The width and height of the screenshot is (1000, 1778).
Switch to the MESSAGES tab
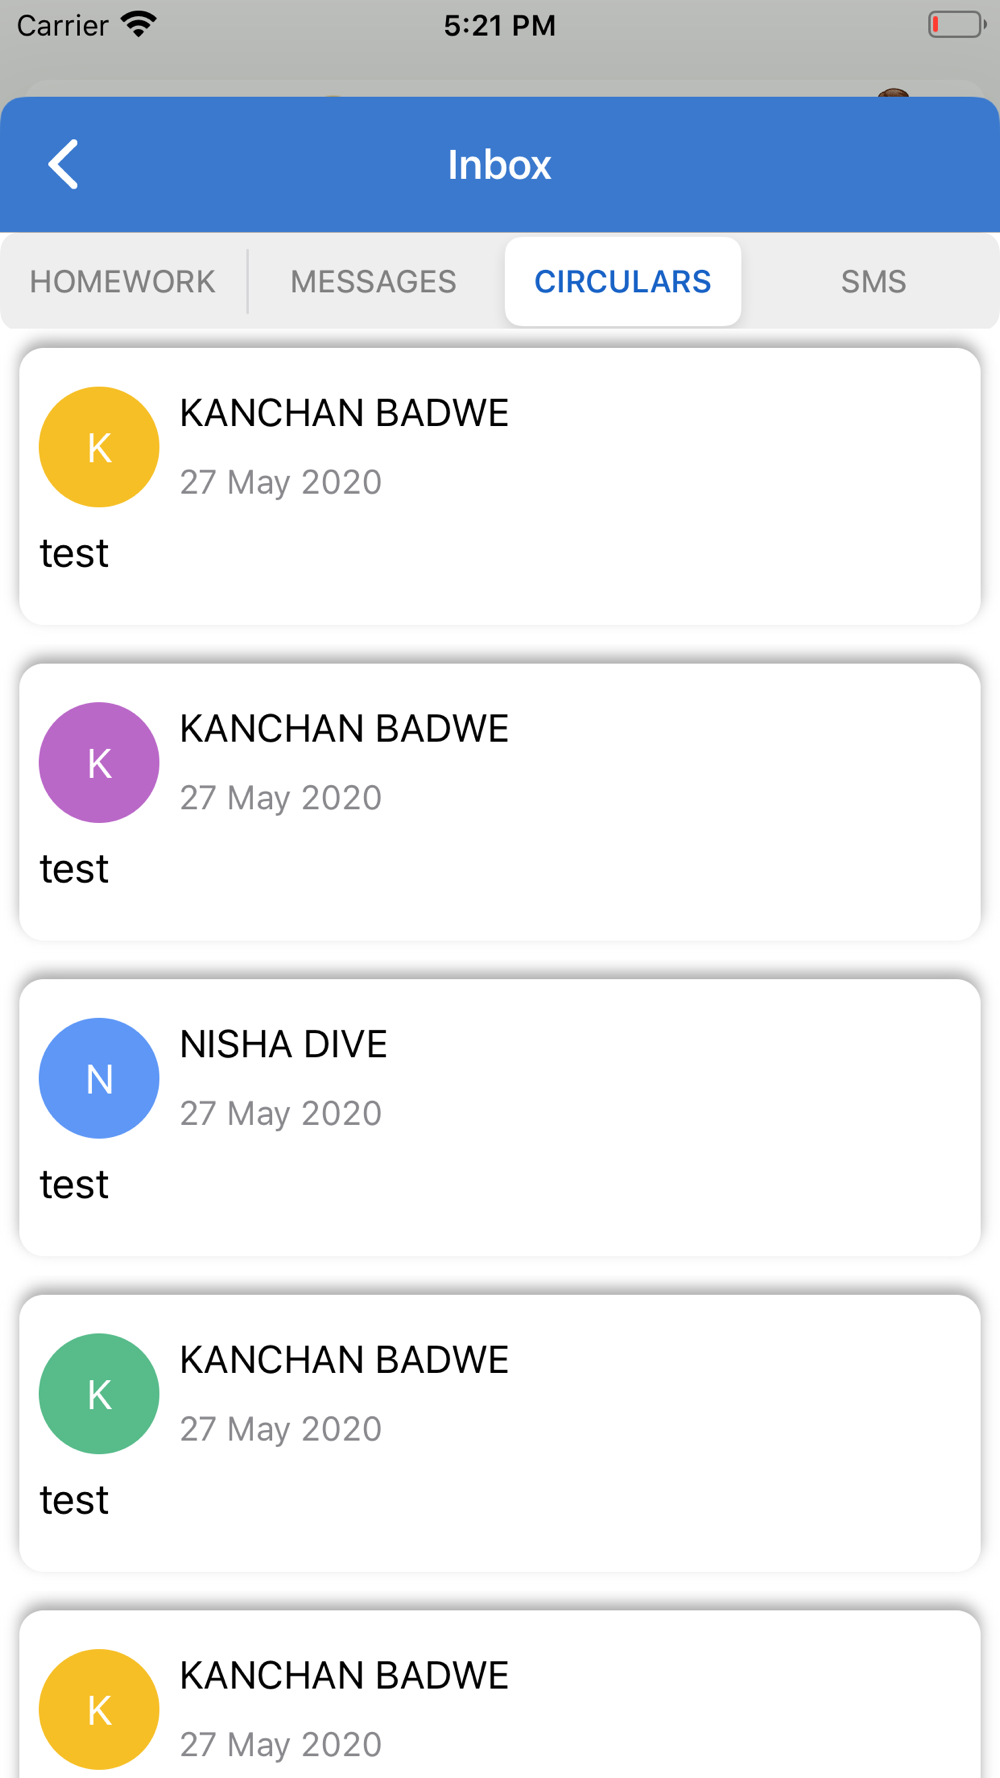[x=373, y=282]
